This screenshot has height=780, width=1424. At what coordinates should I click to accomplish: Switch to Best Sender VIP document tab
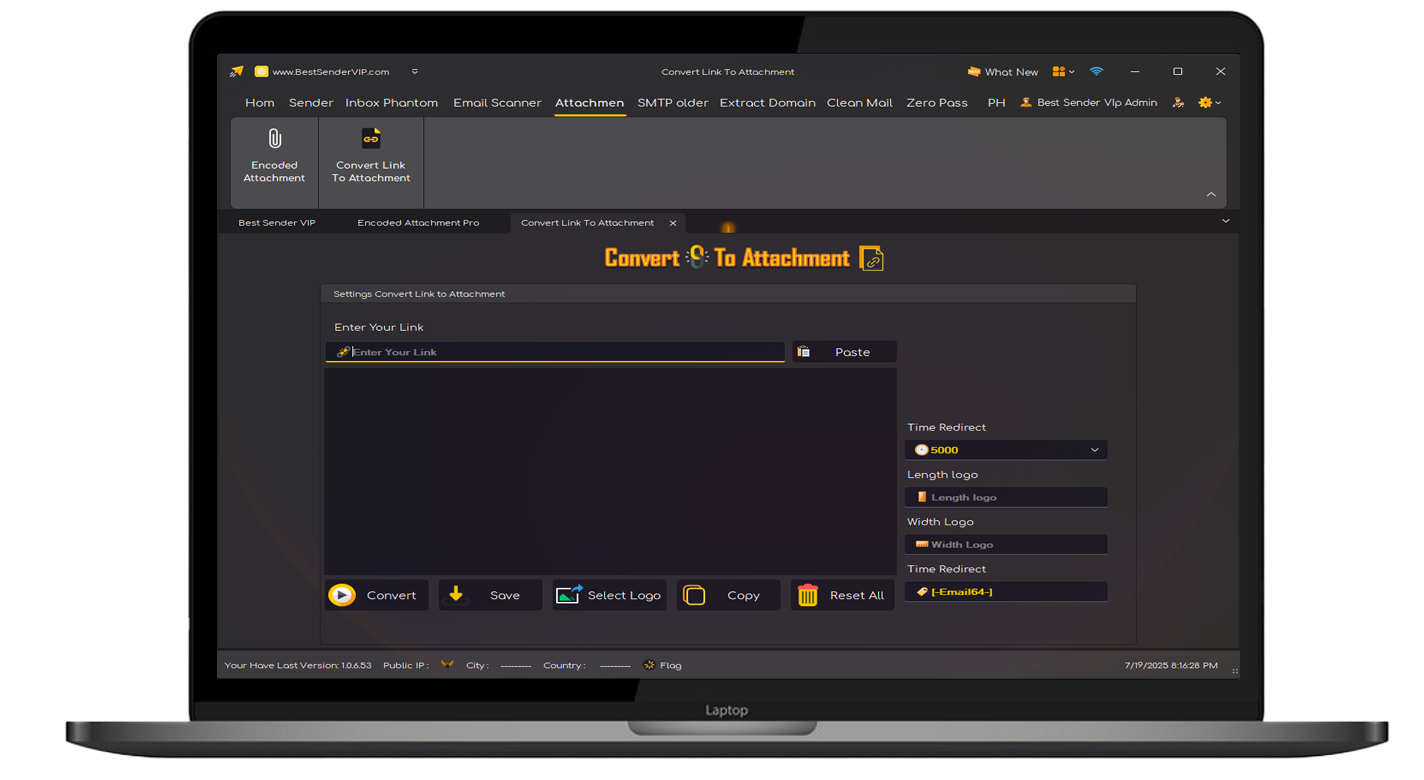[277, 223]
